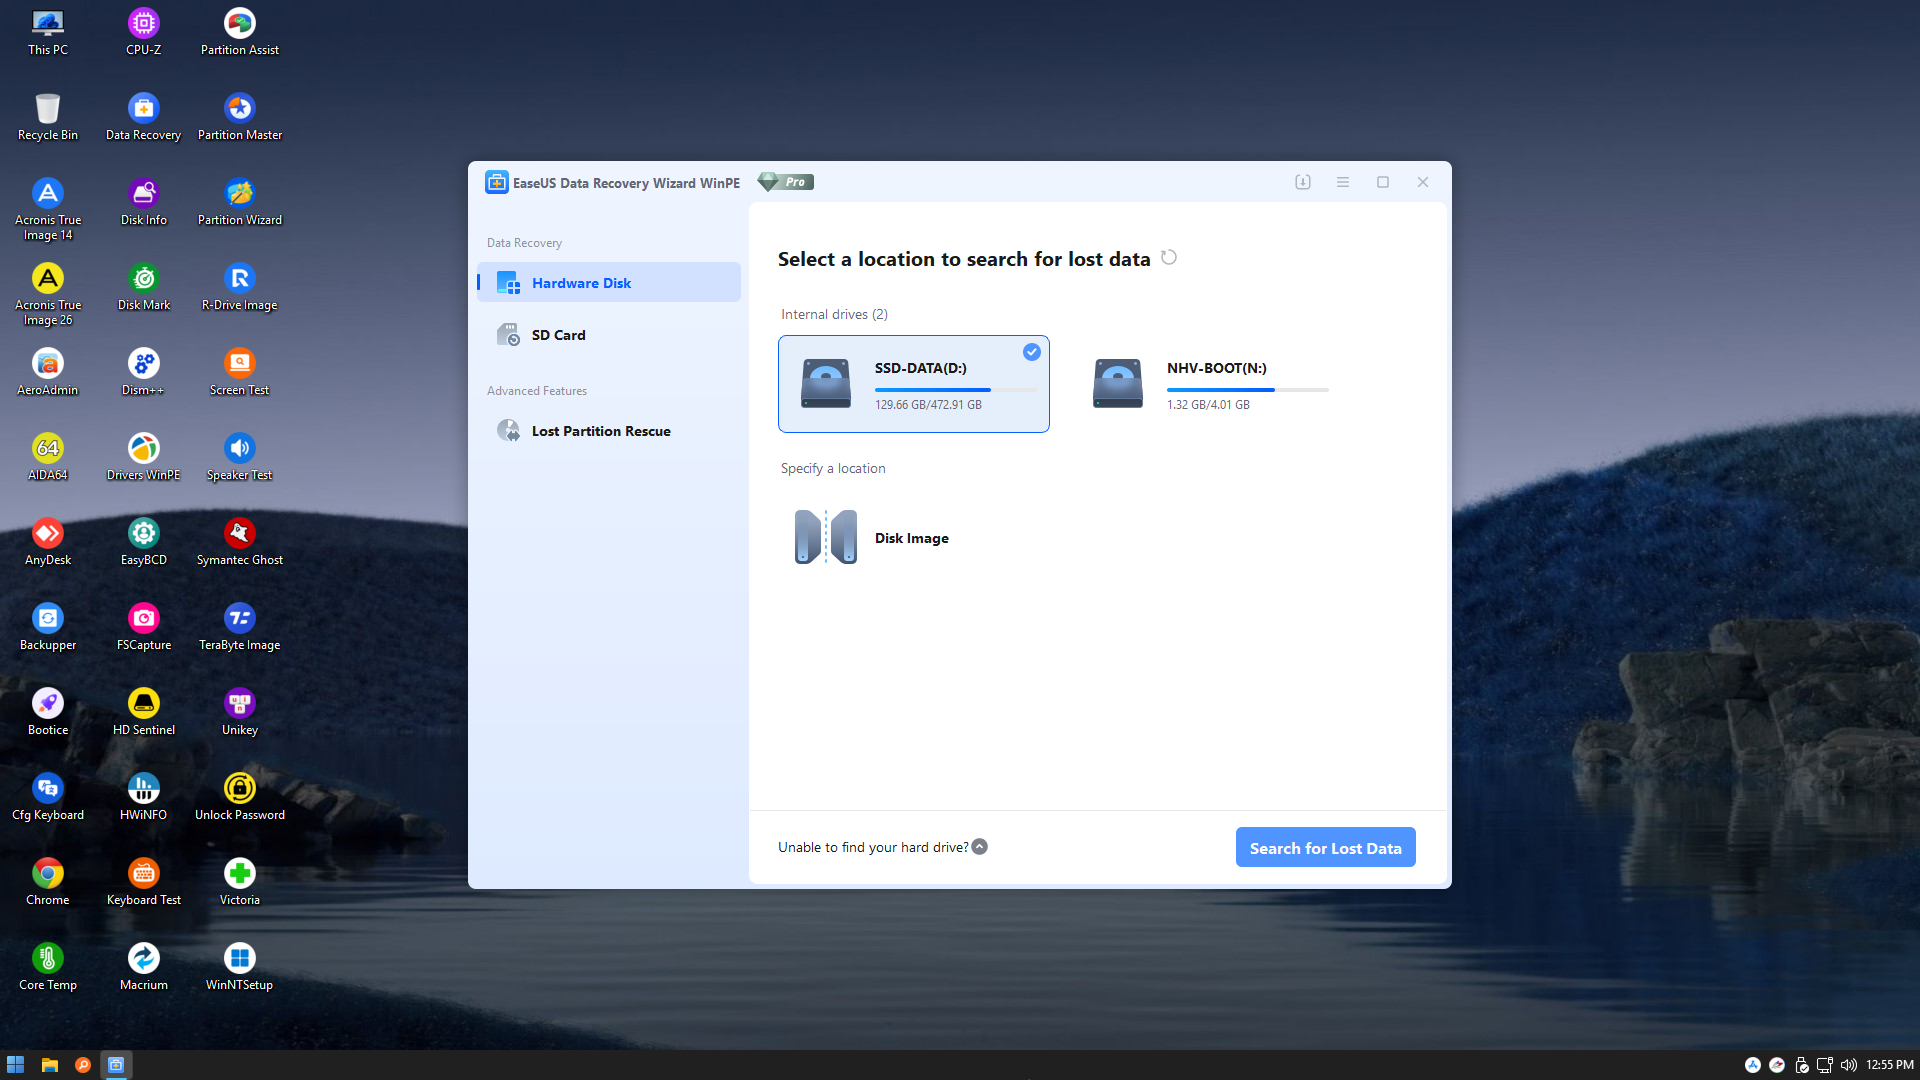
Task: Open This PC desktop icon
Action: click(48, 33)
